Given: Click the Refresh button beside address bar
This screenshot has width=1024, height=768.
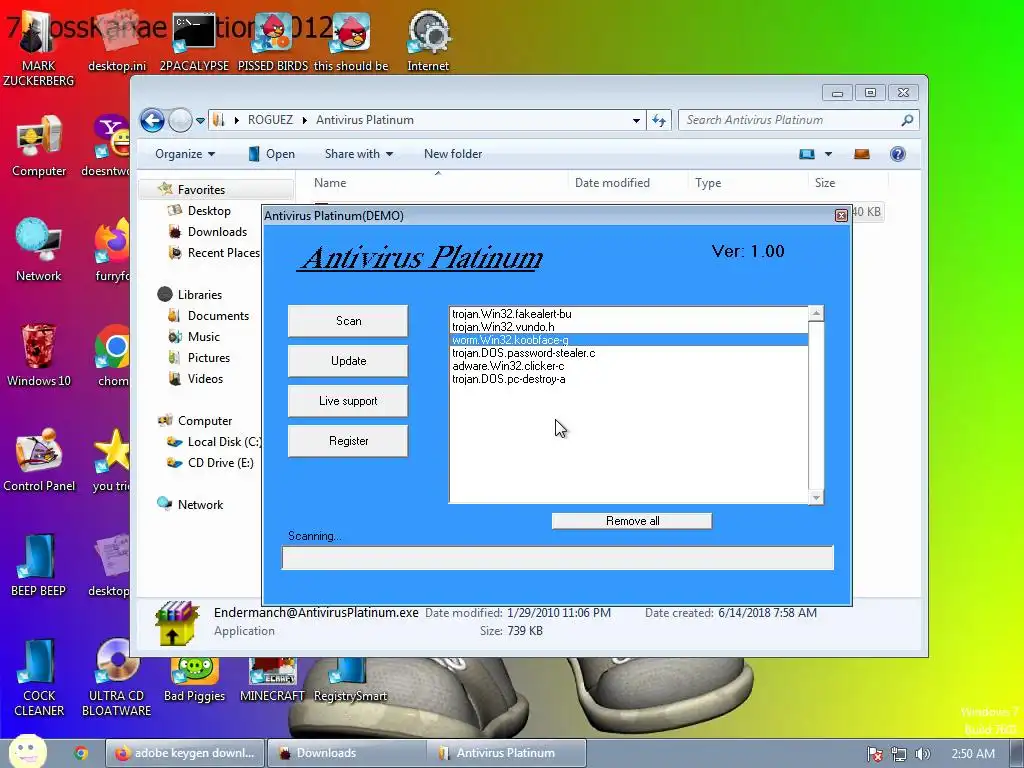Looking at the screenshot, I should [659, 120].
